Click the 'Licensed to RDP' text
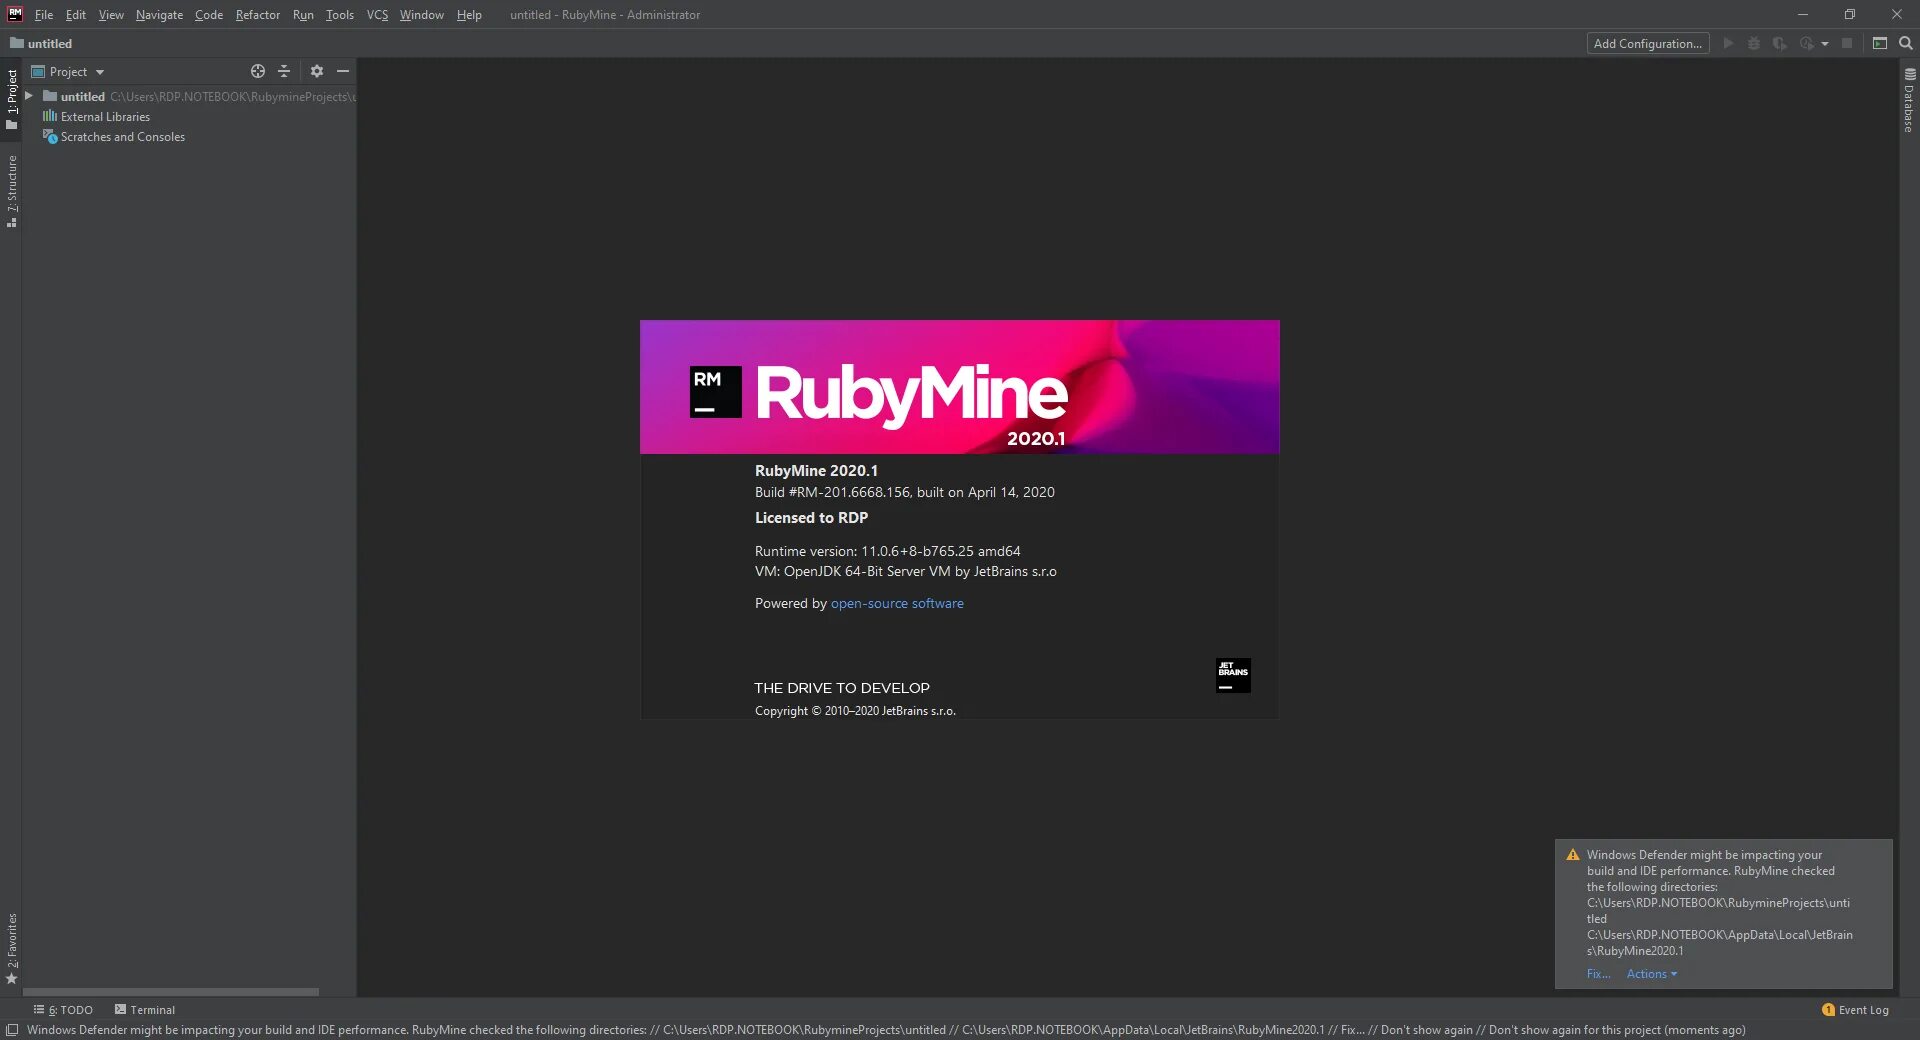The image size is (1920, 1040). tap(811, 518)
